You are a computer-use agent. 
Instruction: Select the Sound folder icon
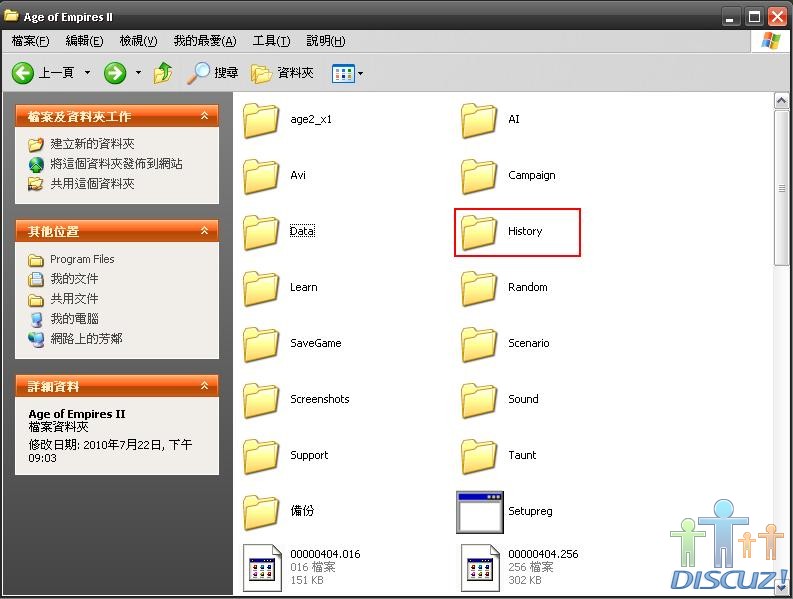point(479,401)
